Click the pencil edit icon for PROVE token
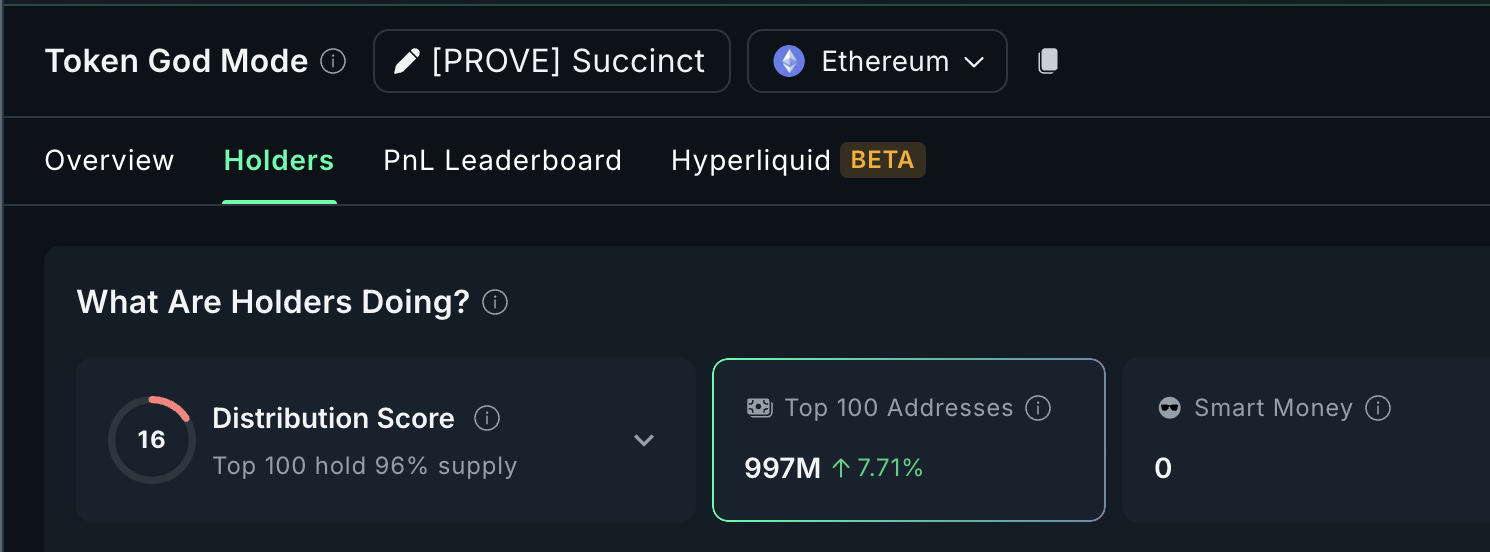This screenshot has height=552, width=1490. point(406,62)
